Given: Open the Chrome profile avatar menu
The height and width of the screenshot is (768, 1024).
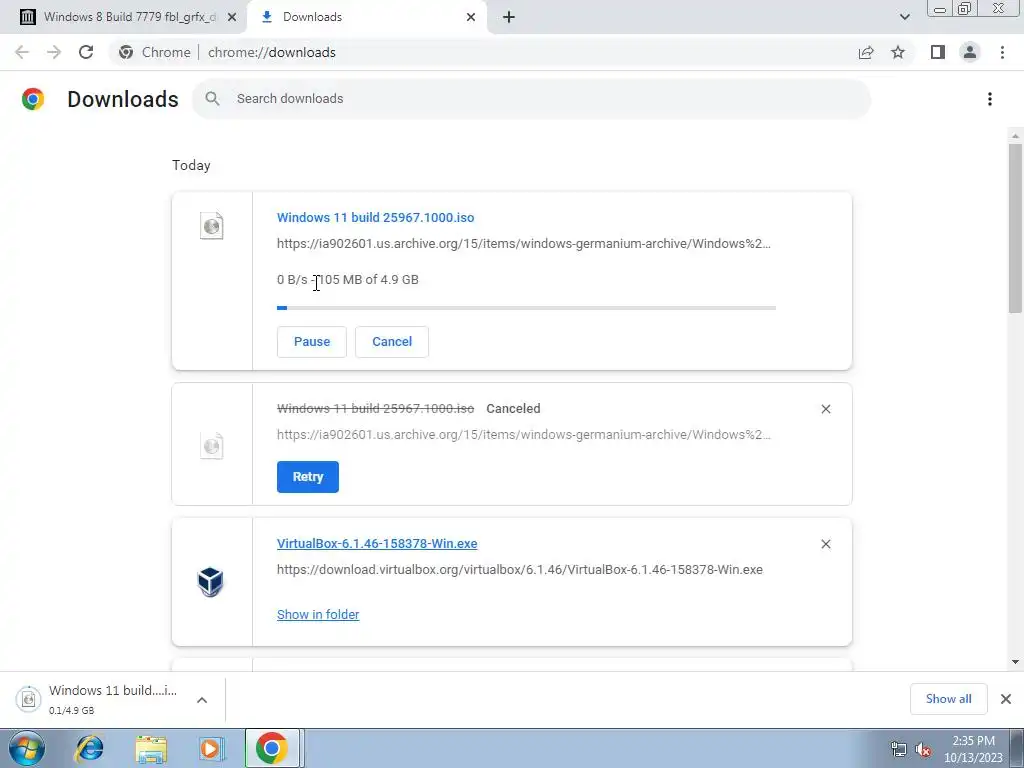Looking at the screenshot, I should pos(970,52).
